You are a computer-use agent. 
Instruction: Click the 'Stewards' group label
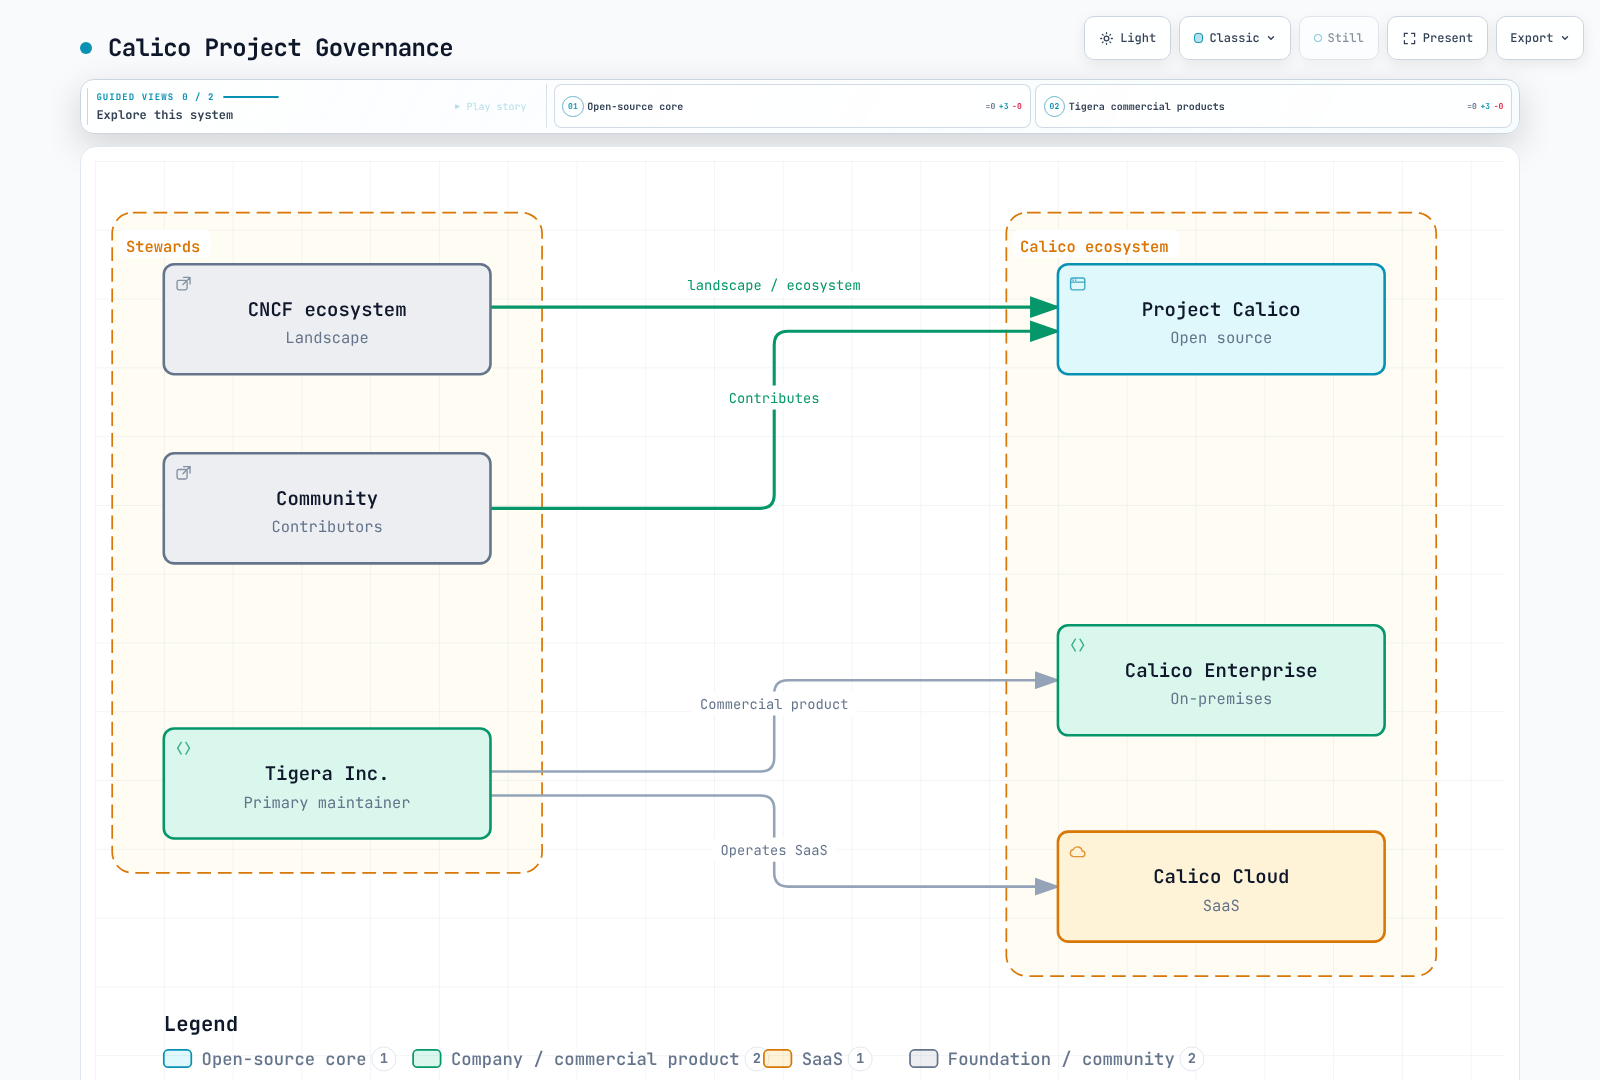(x=163, y=247)
